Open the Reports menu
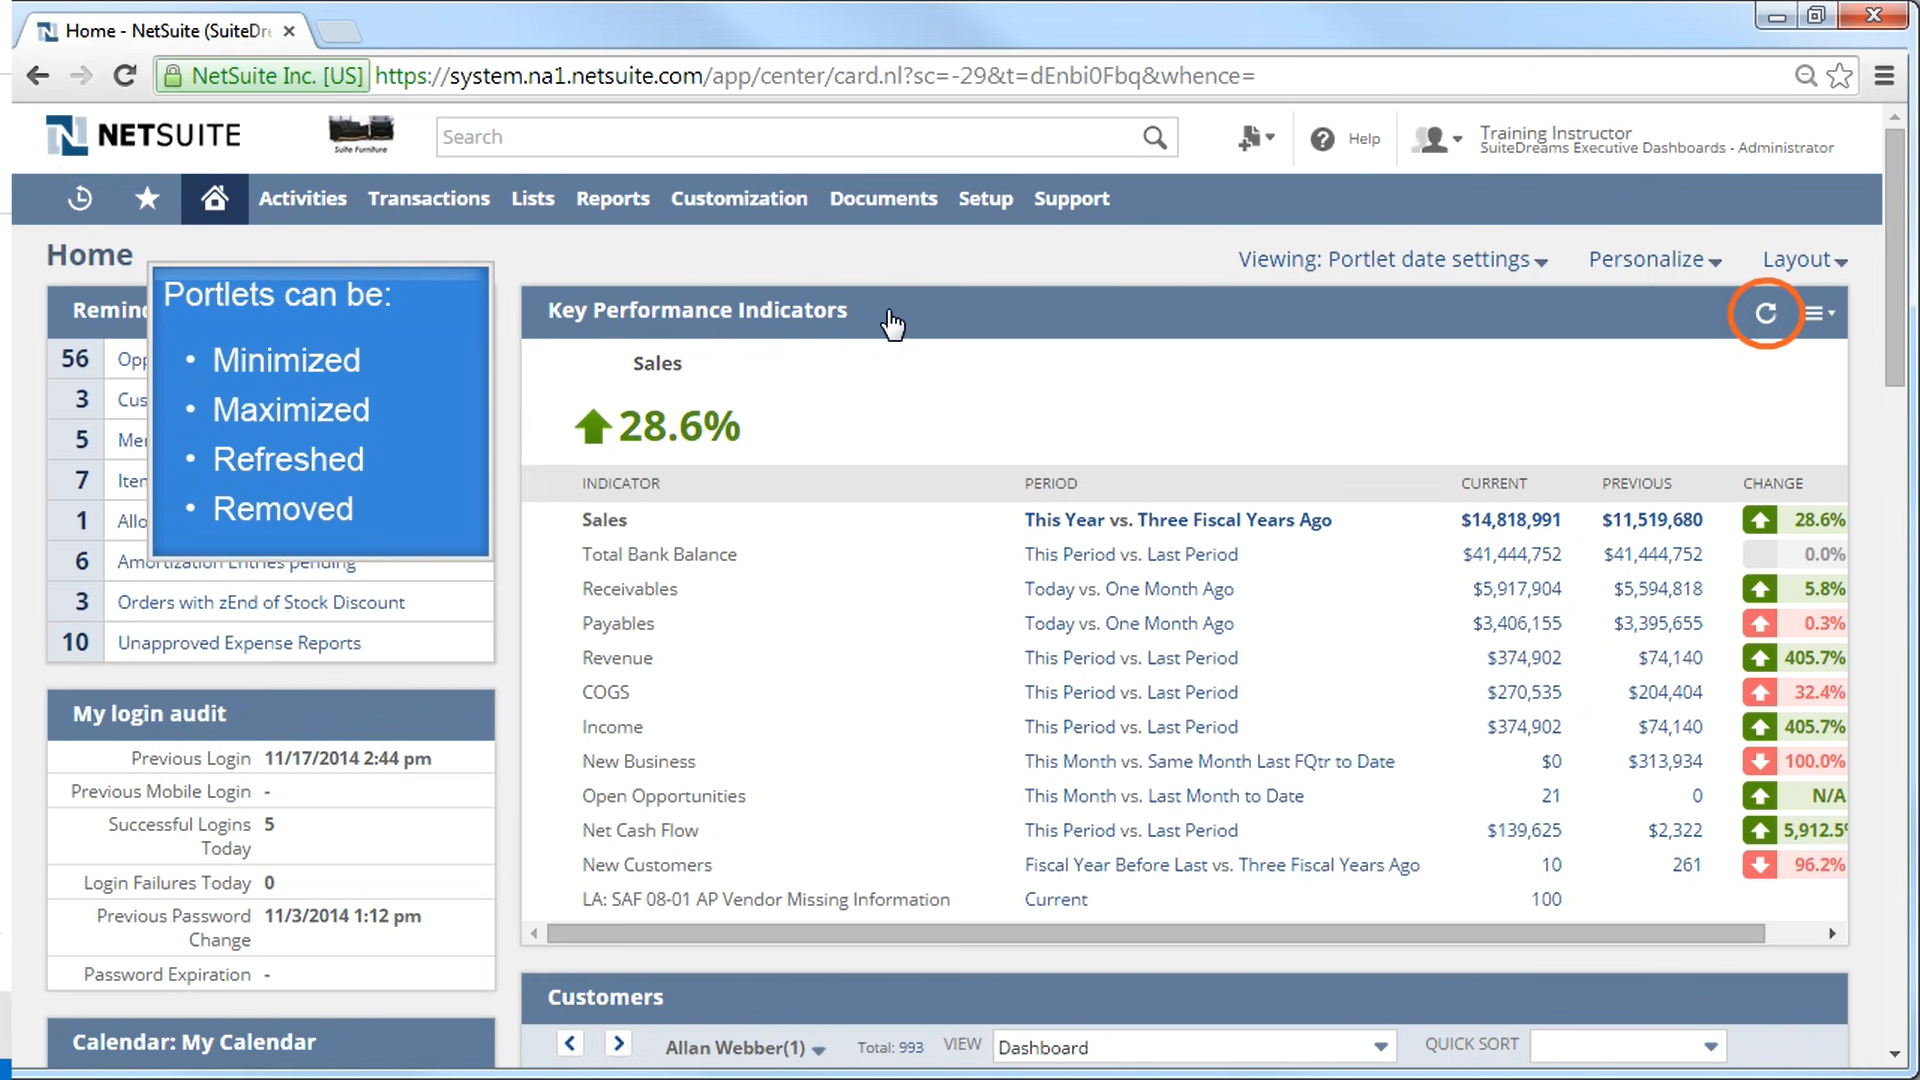This screenshot has height=1080, width=1920. [x=613, y=199]
